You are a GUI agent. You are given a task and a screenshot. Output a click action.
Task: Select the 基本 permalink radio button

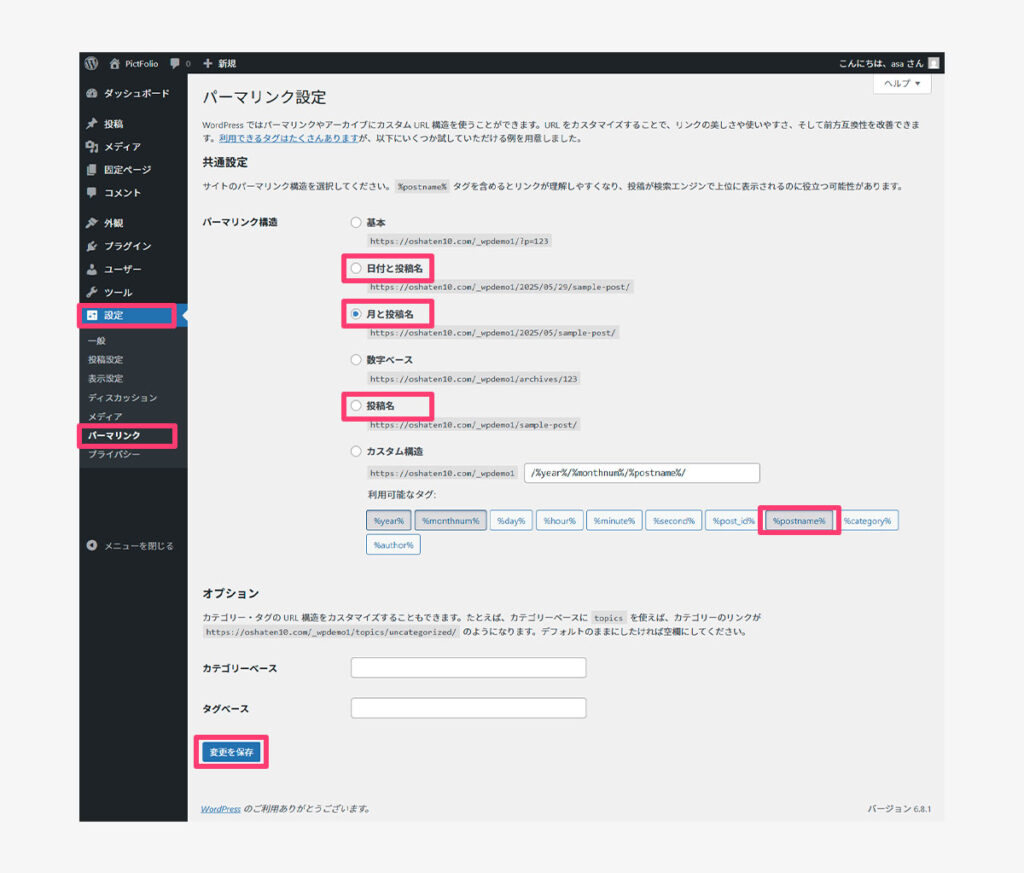tap(356, 223)
